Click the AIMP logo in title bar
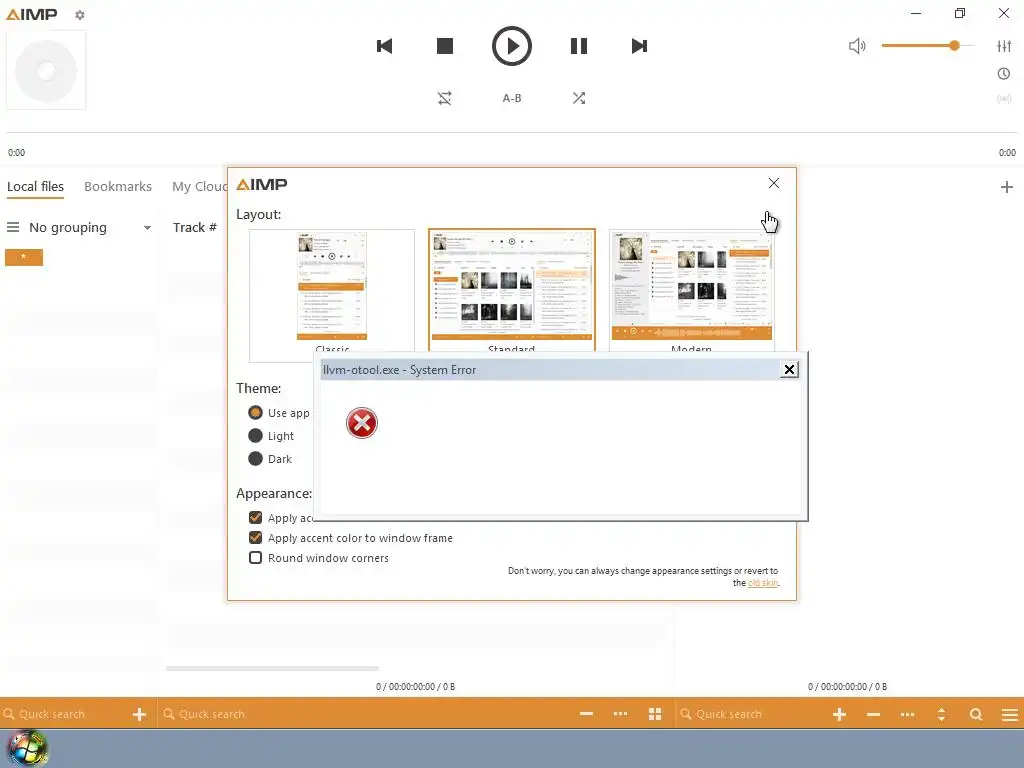 pyautogui.click(x=31, y=14)
